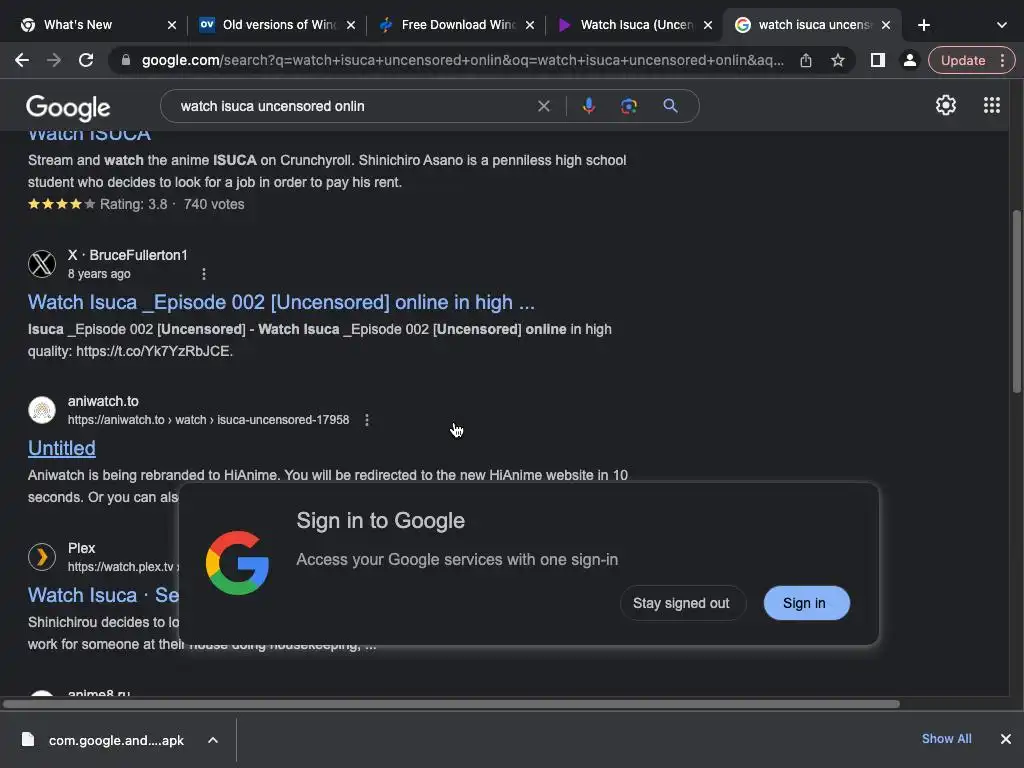The width and height of the screenshot is (1024, 768).
Task: Expand the tab search chevron
Action: click(1001, 25)
